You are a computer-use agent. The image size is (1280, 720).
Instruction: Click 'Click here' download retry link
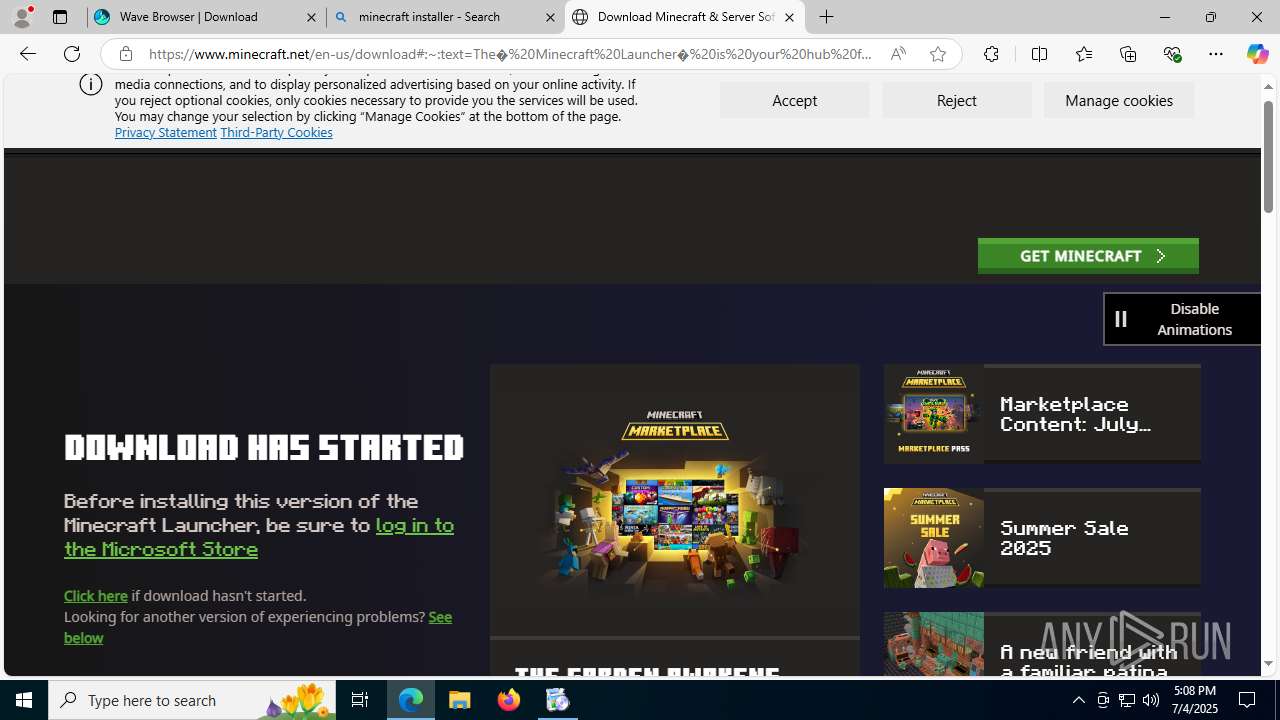(96, 595)
